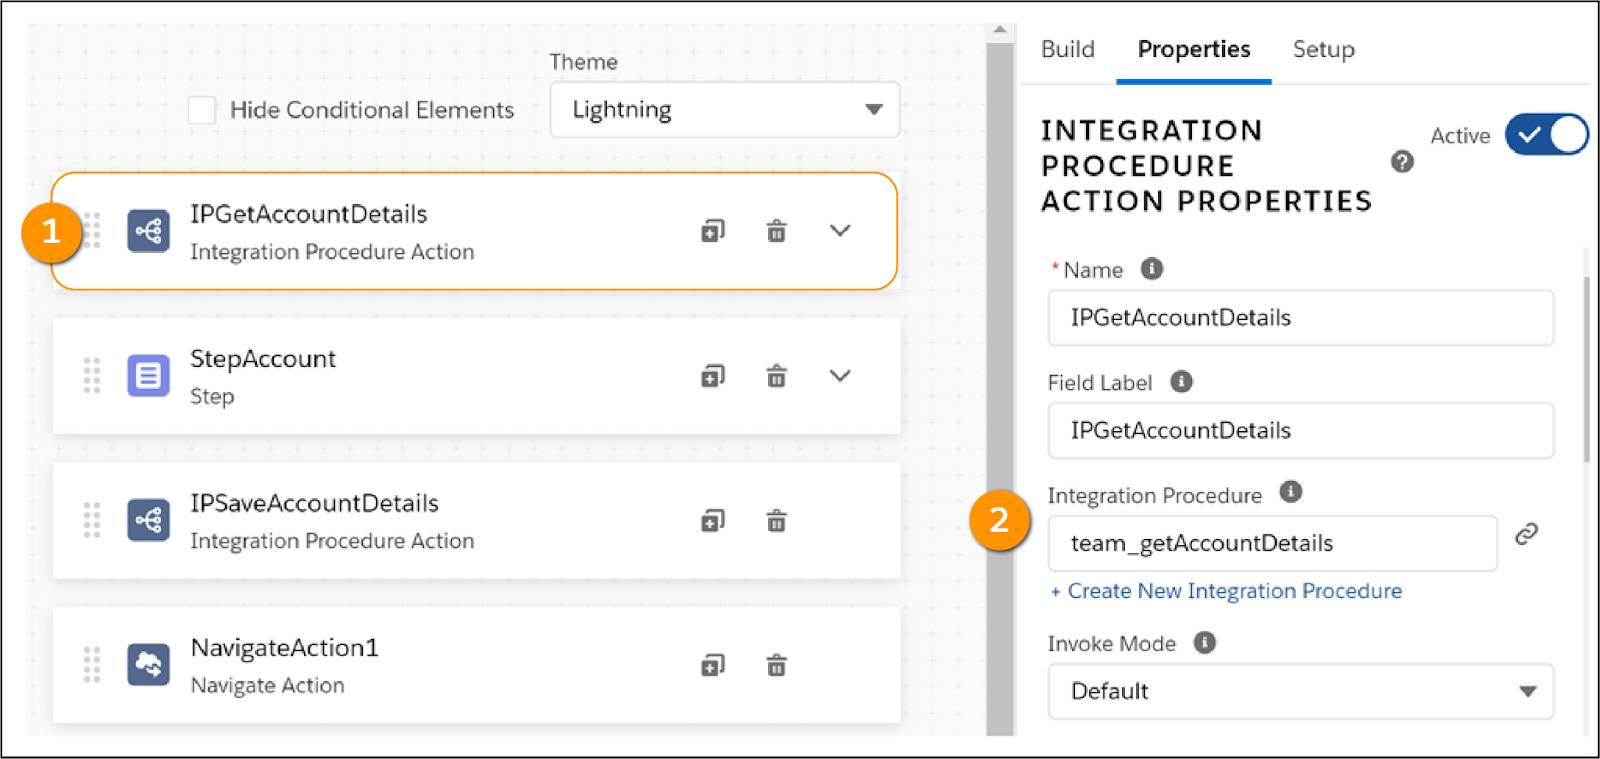This screenshot has width=1600, height=759.
Task: Clone the IPGetAccountDetails element
Action: click(712, 231)
